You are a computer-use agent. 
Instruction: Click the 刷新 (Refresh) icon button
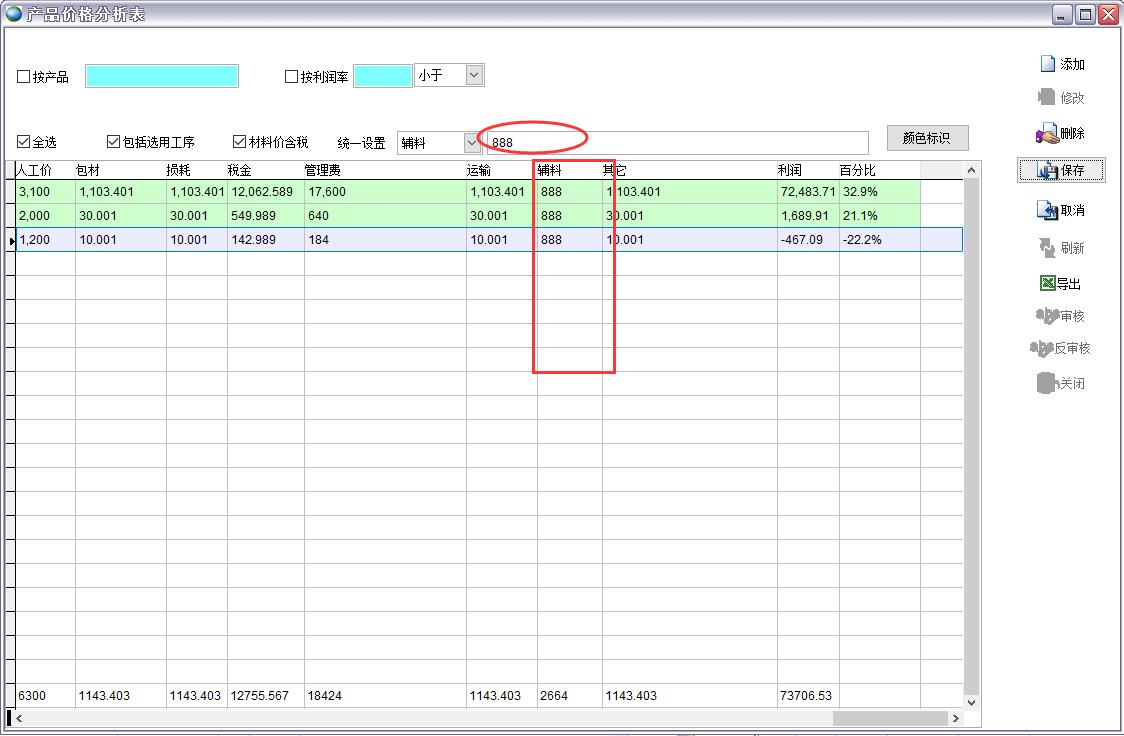tap(1061, 248)
